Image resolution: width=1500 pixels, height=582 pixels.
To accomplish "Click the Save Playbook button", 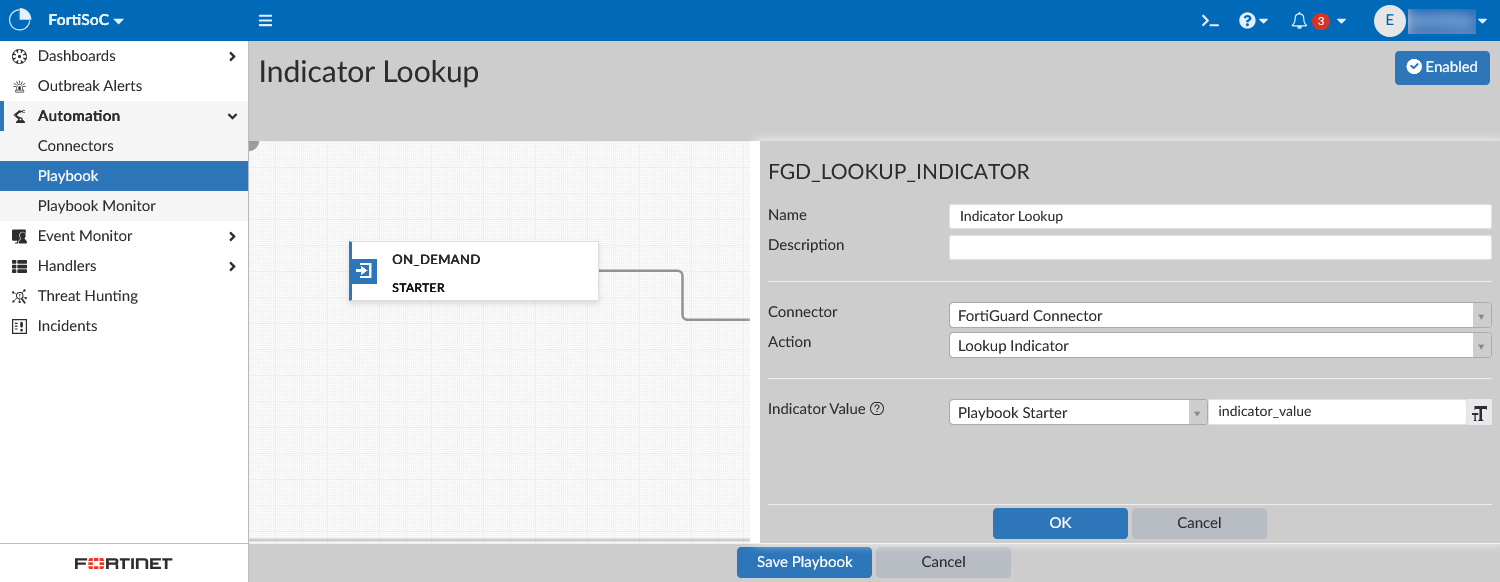I will (x=804, y=562).
